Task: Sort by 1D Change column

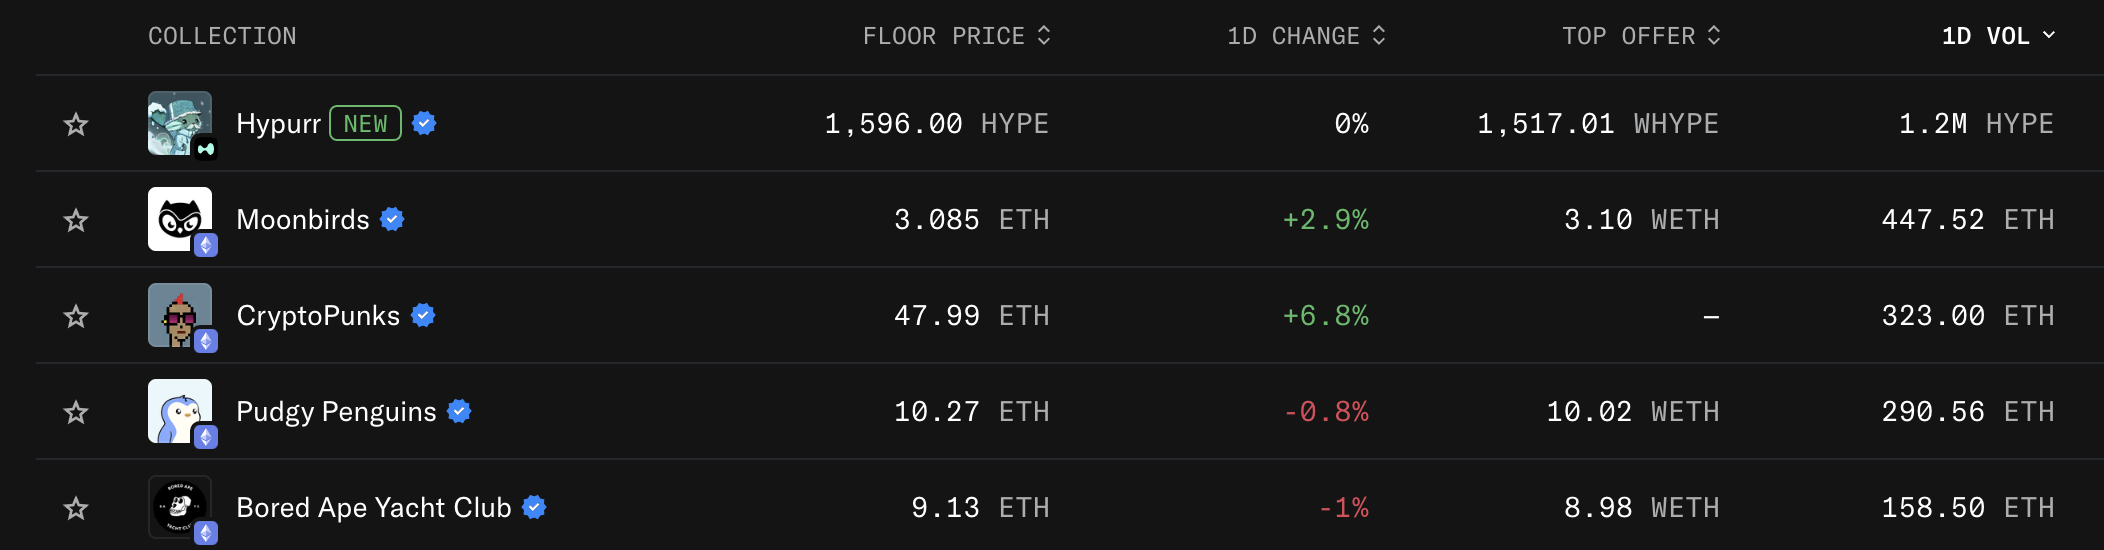Action: [x=1305, y=36]
